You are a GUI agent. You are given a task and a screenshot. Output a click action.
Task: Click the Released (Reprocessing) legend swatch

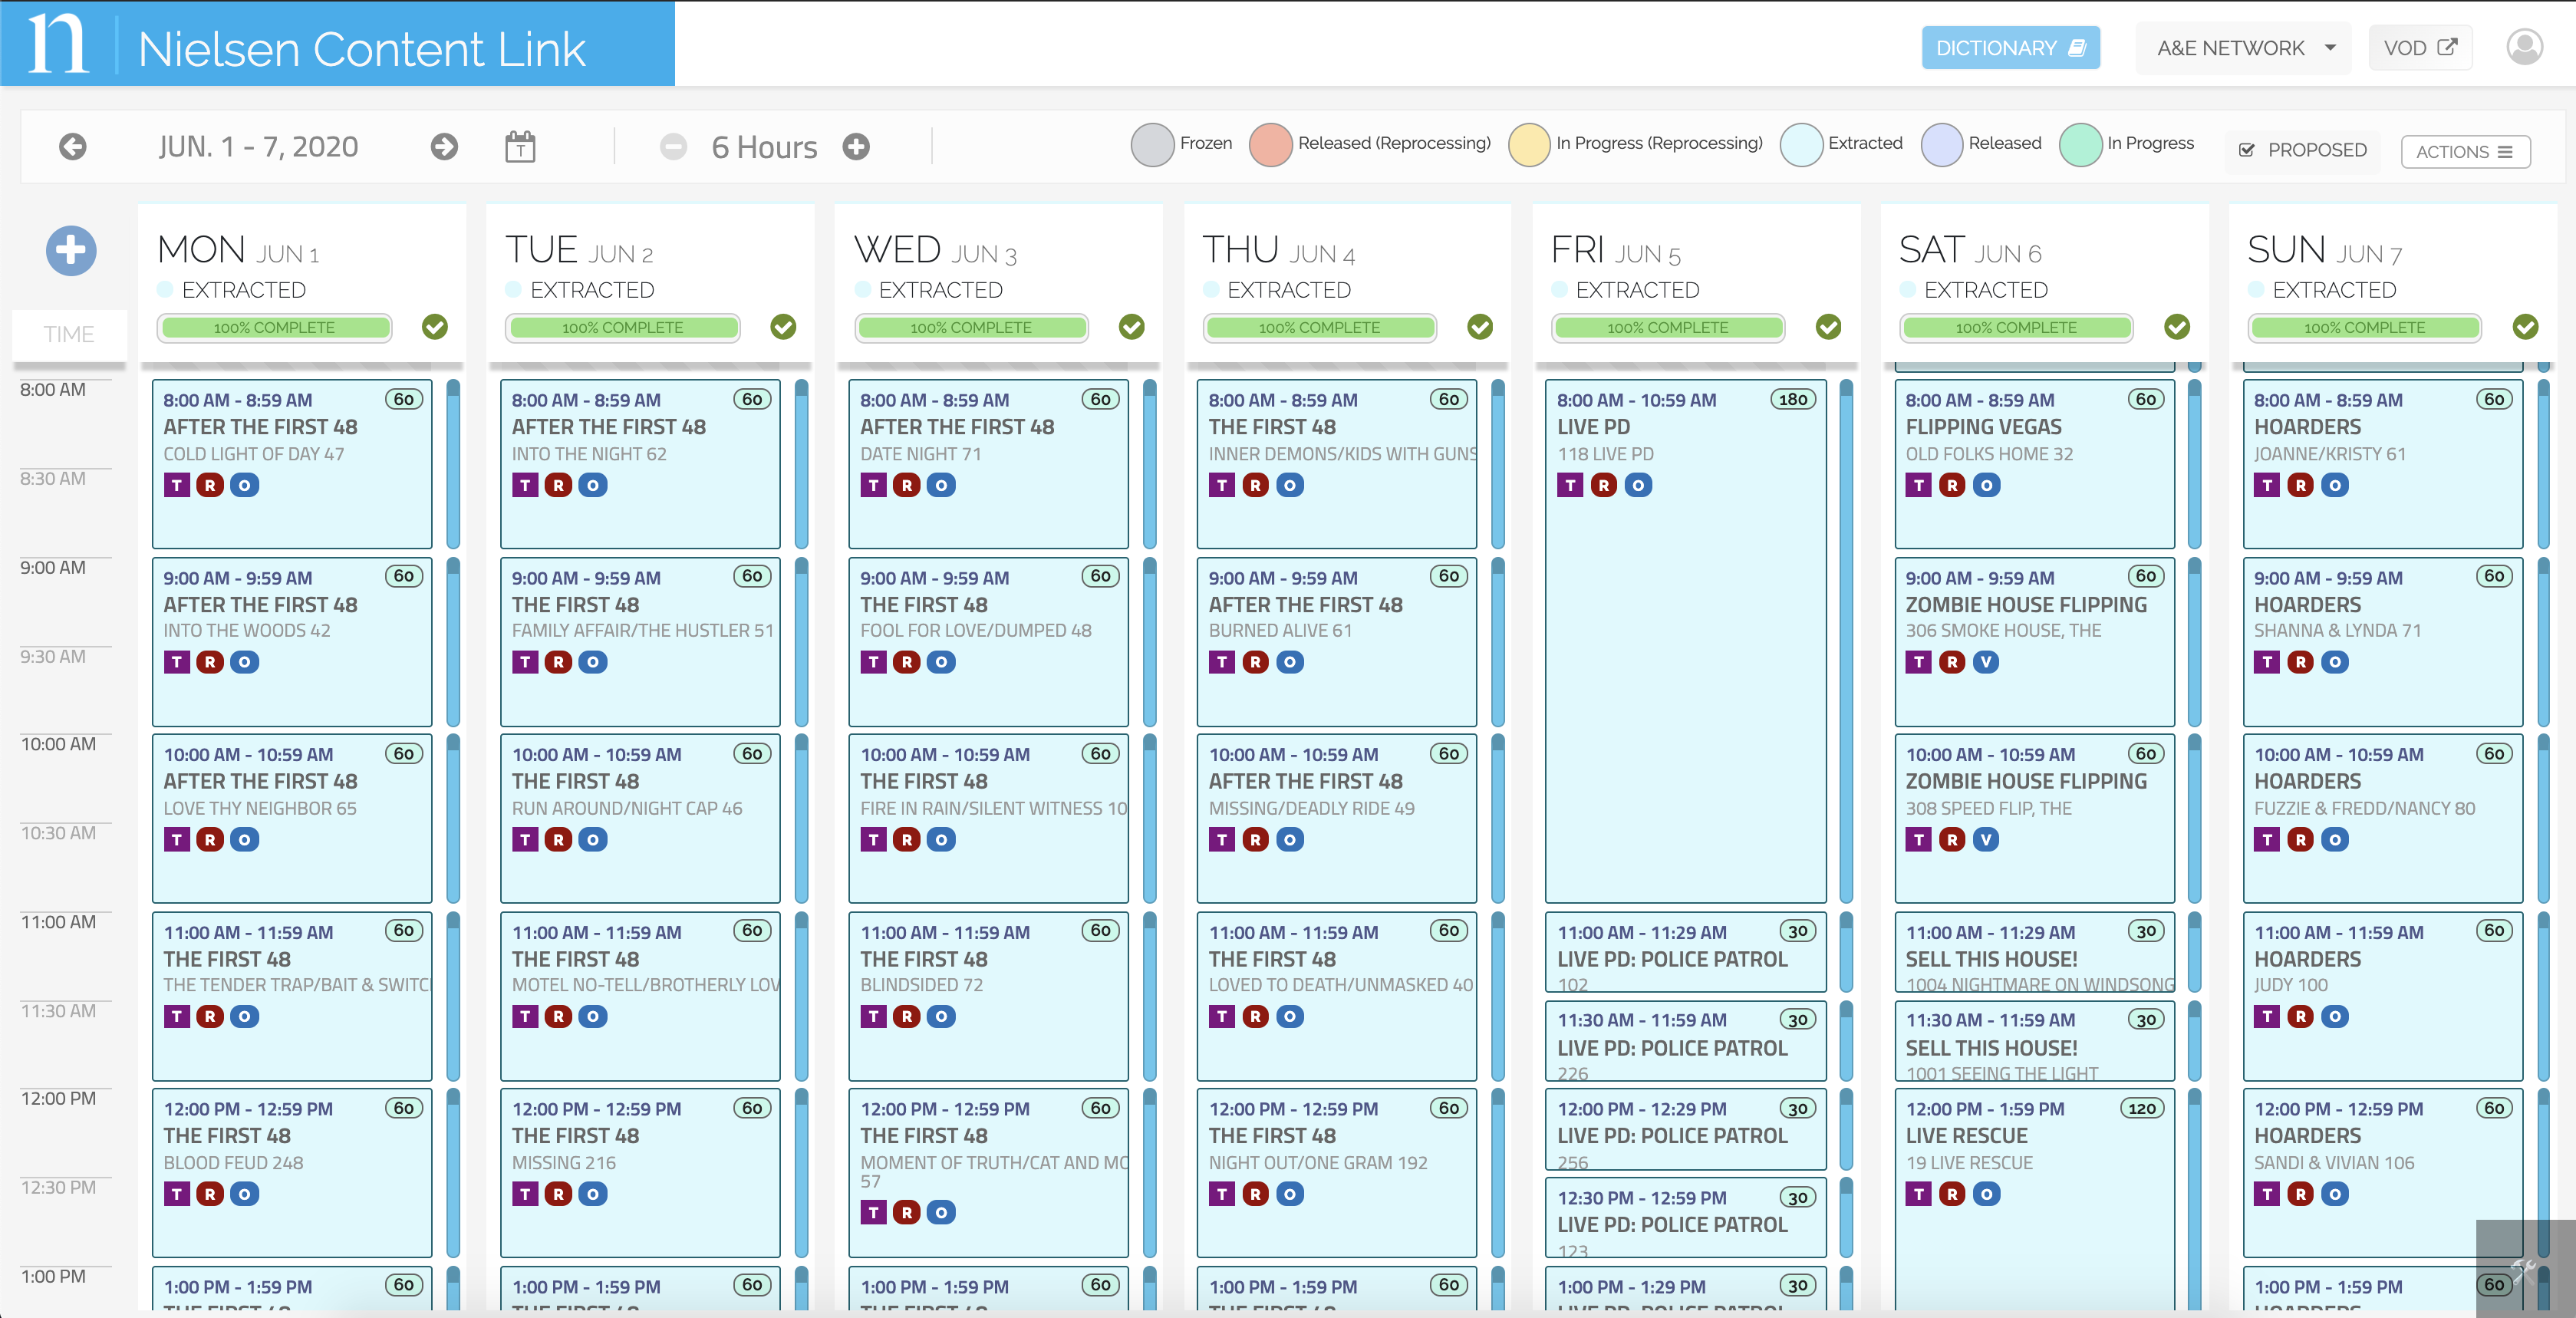tap(1271, 145)
